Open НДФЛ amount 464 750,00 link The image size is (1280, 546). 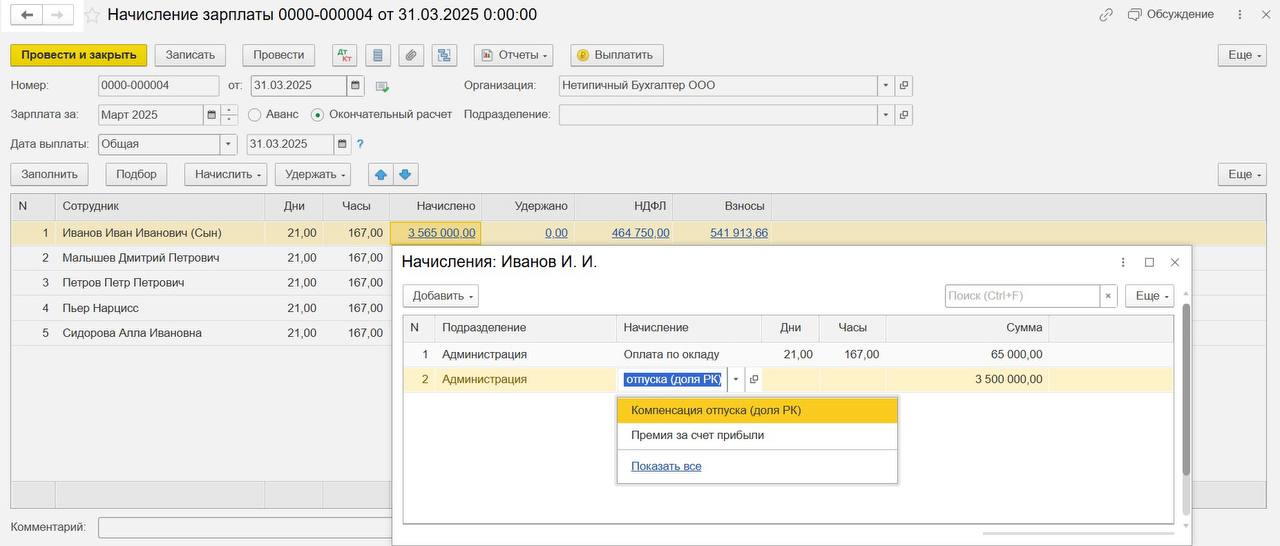pos(641,233)
